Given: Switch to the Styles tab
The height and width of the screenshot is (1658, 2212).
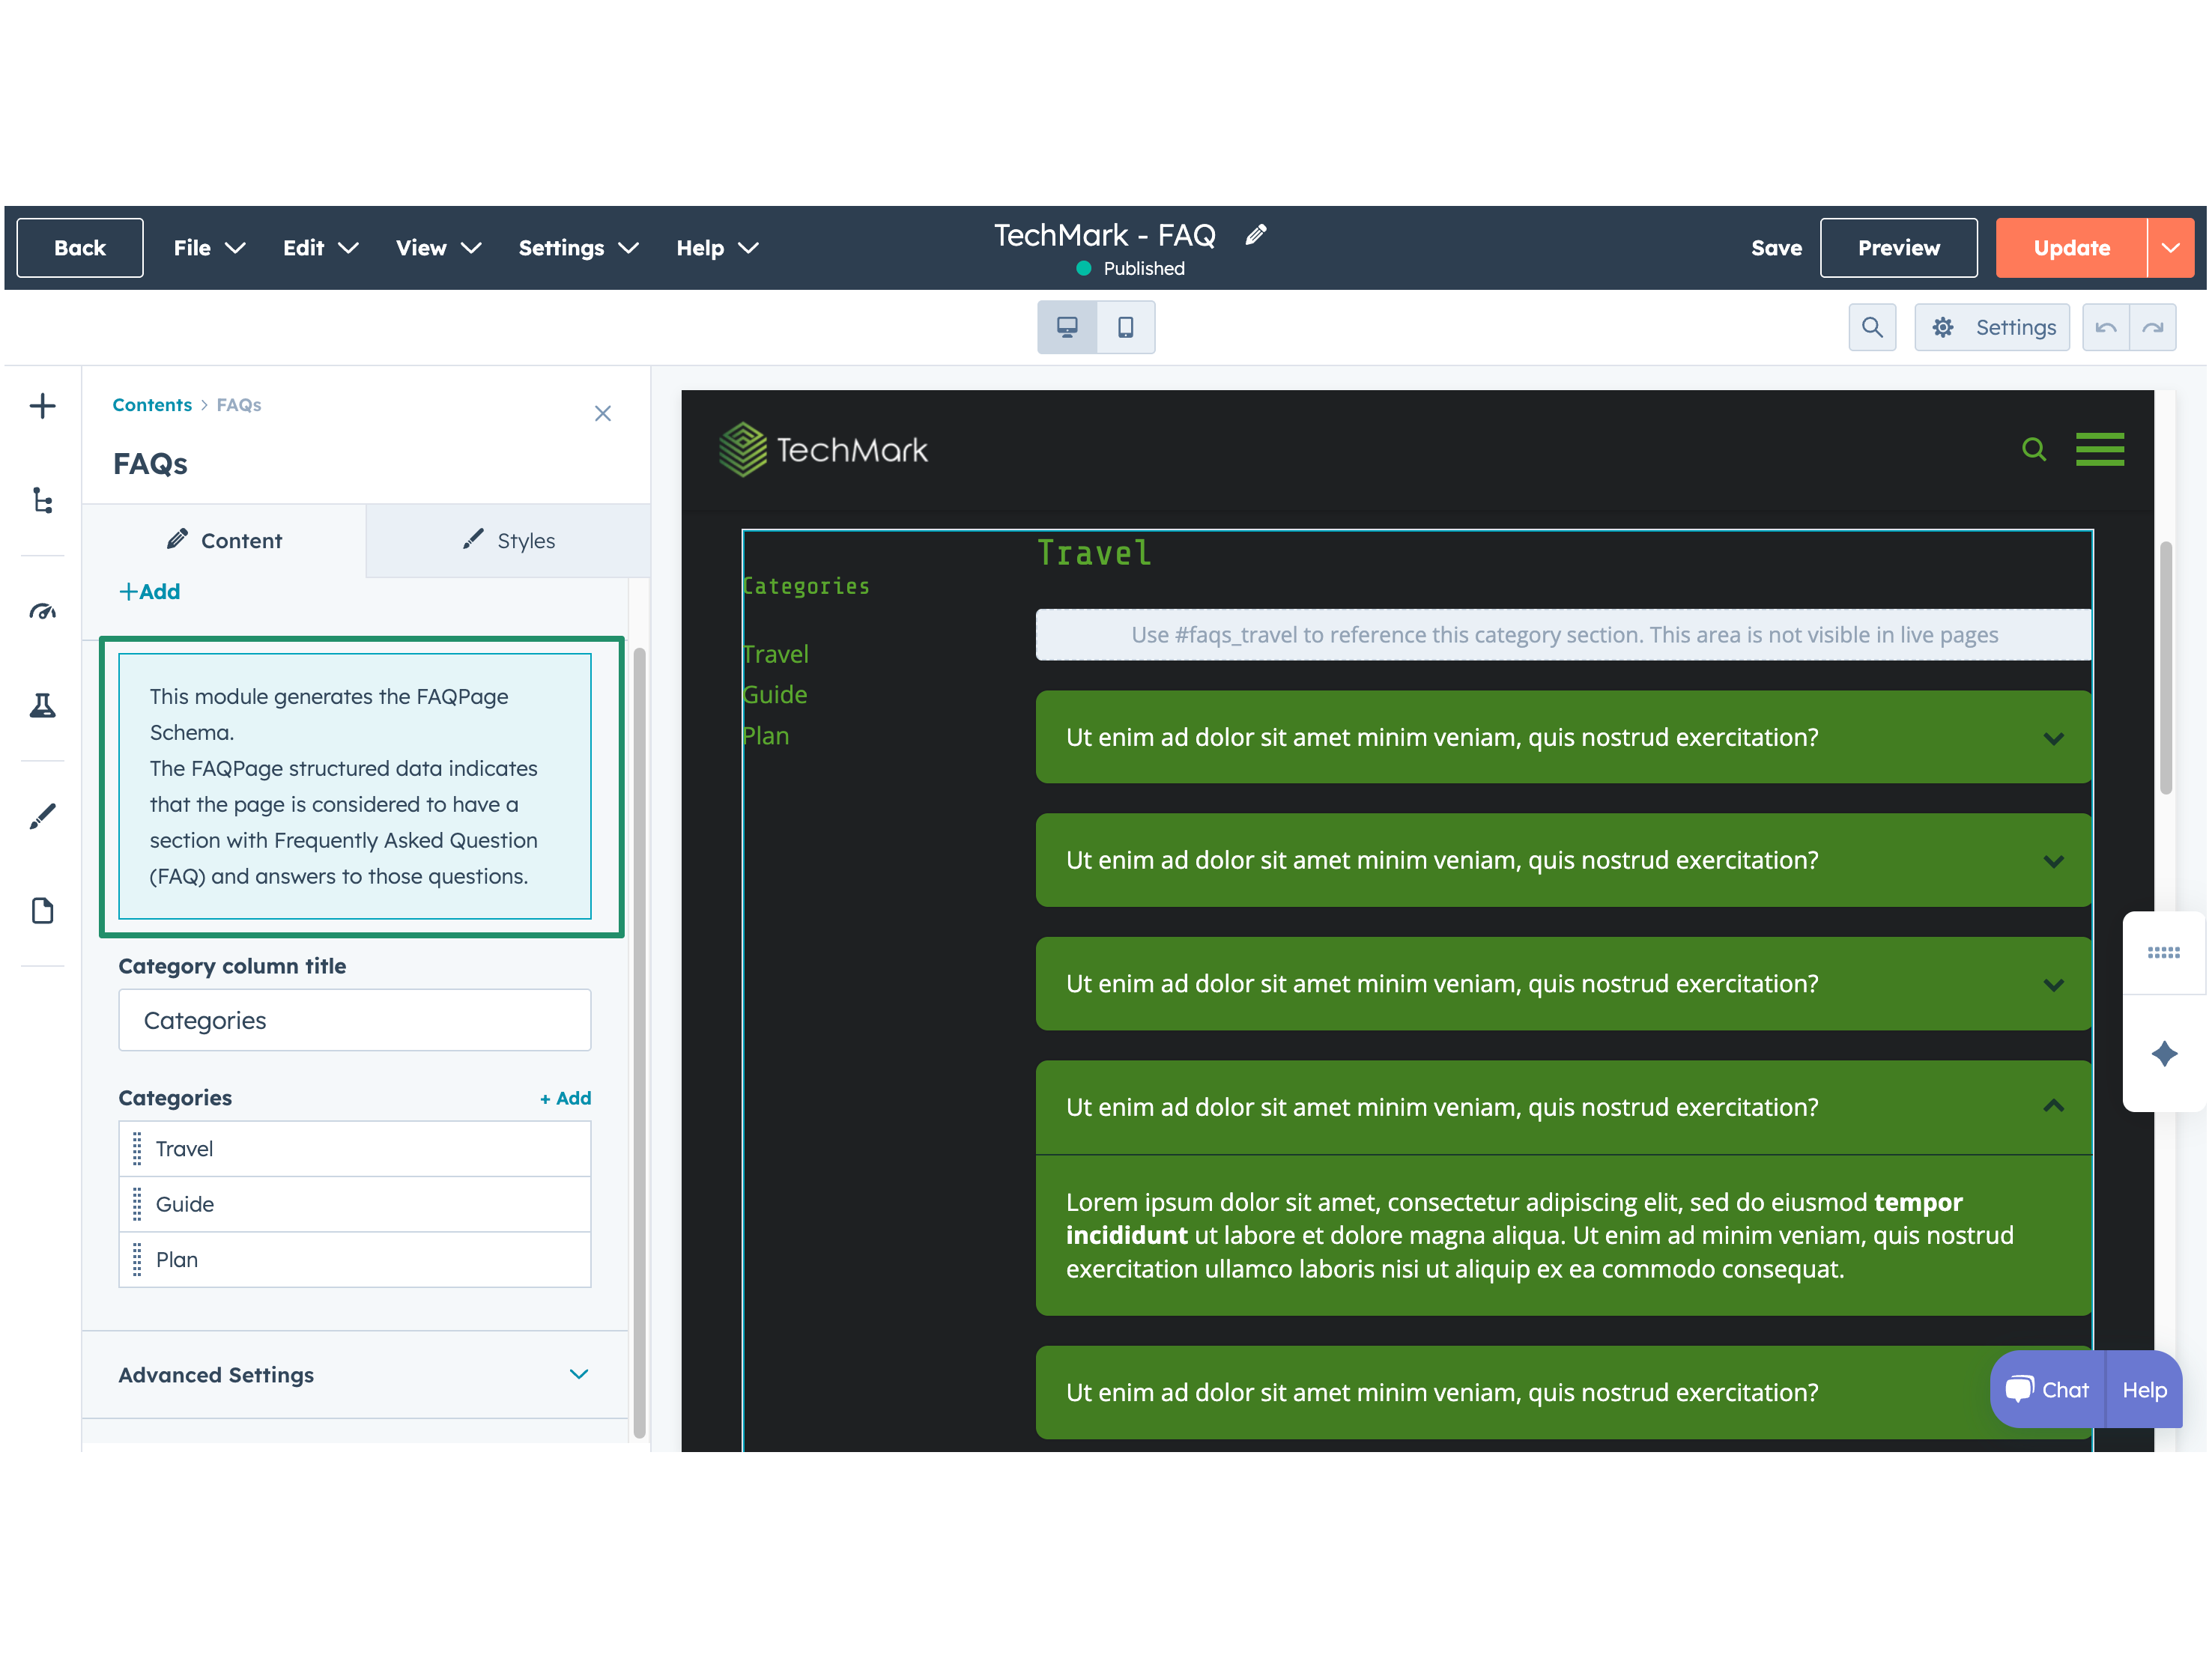Looking at the screenshot, I should click(508, 540).
